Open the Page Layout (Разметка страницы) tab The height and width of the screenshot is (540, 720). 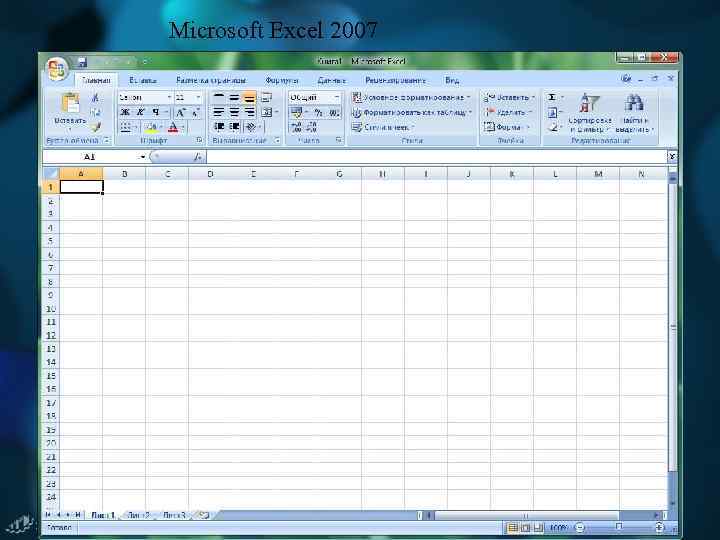[211, 80]
